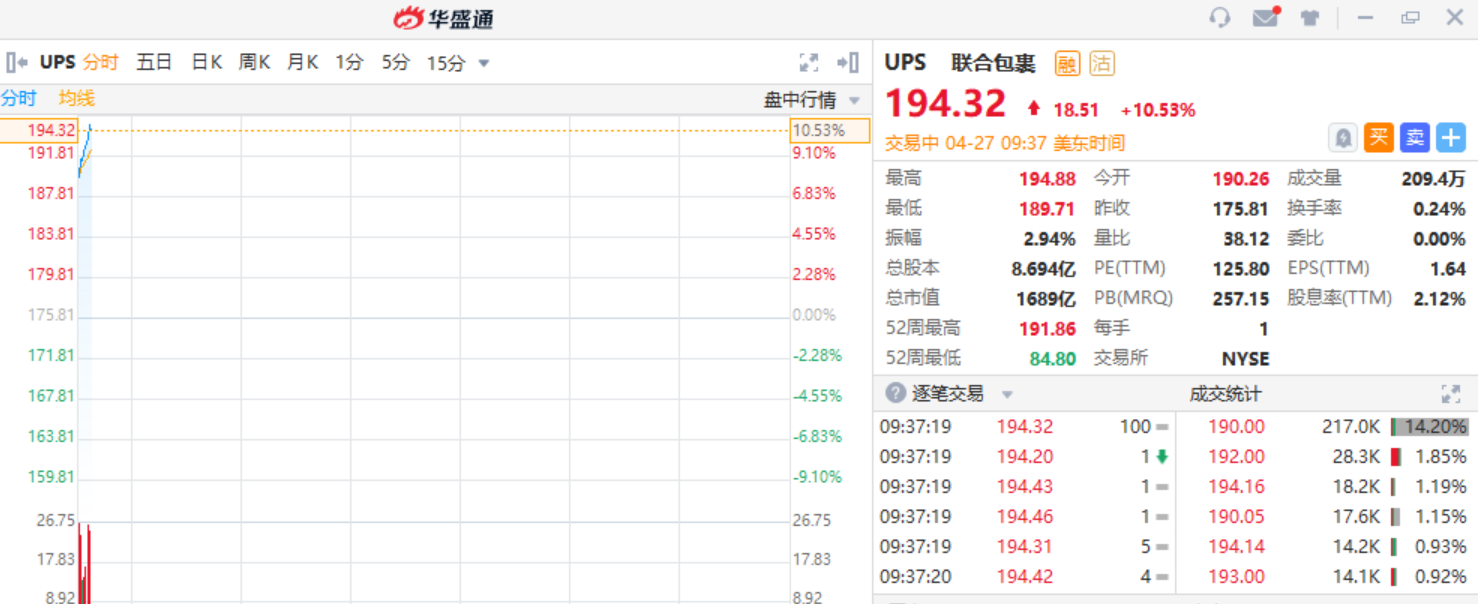The image size is (1478, 604).
Task: Open the skin theme shirt icon
Action: point(1310,18)
